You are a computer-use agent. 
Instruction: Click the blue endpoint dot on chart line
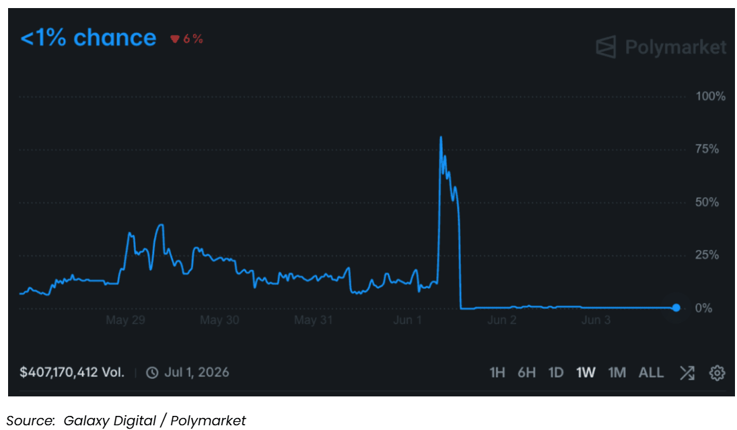676,308
